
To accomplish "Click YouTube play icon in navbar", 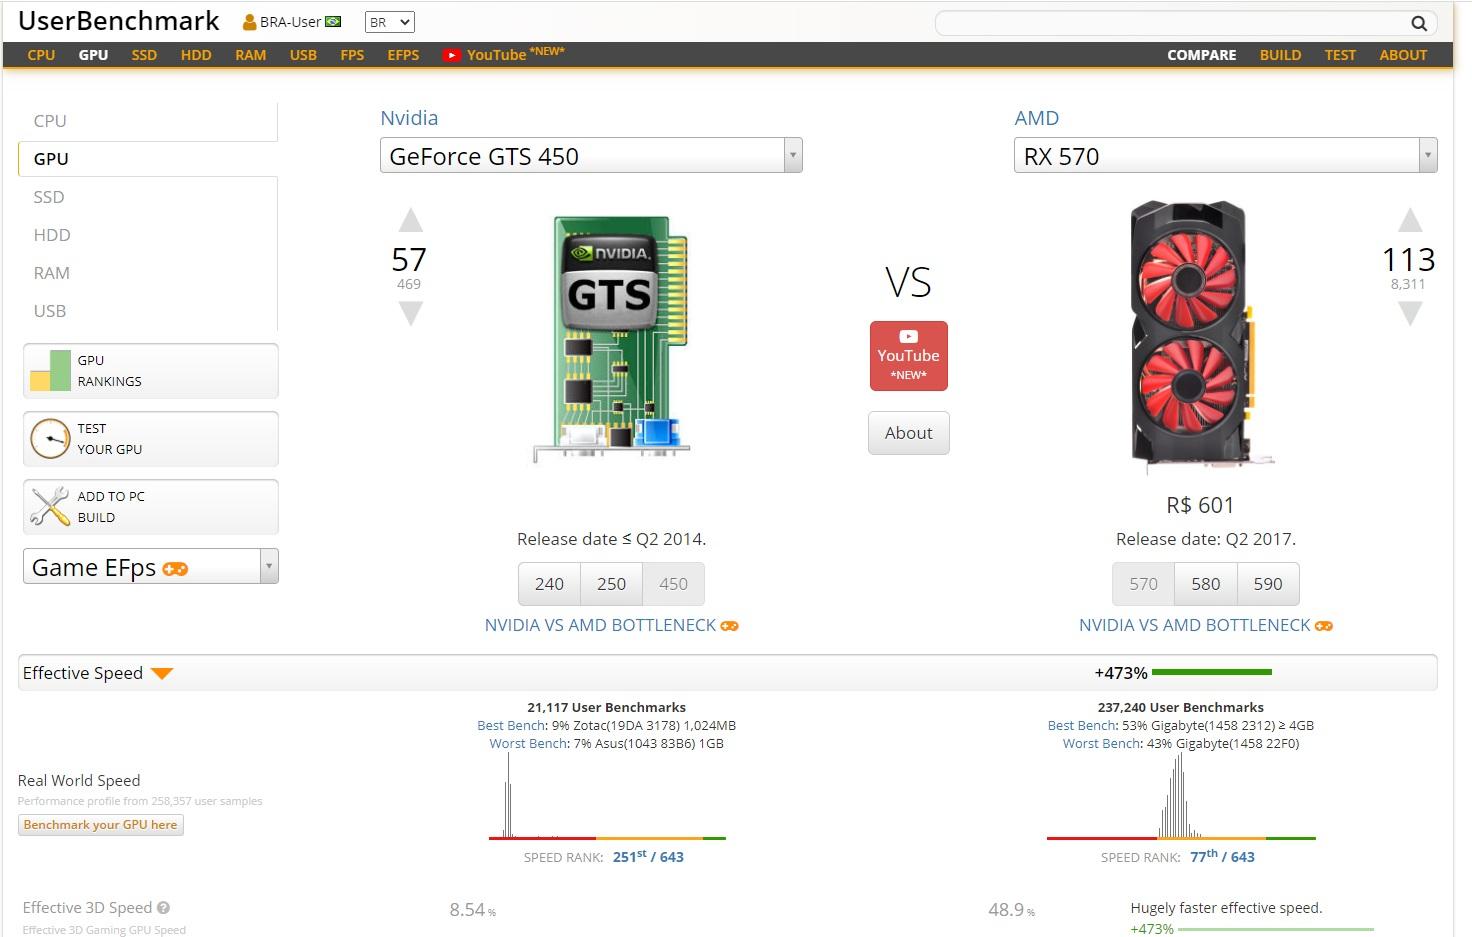I will coord(452,55).
